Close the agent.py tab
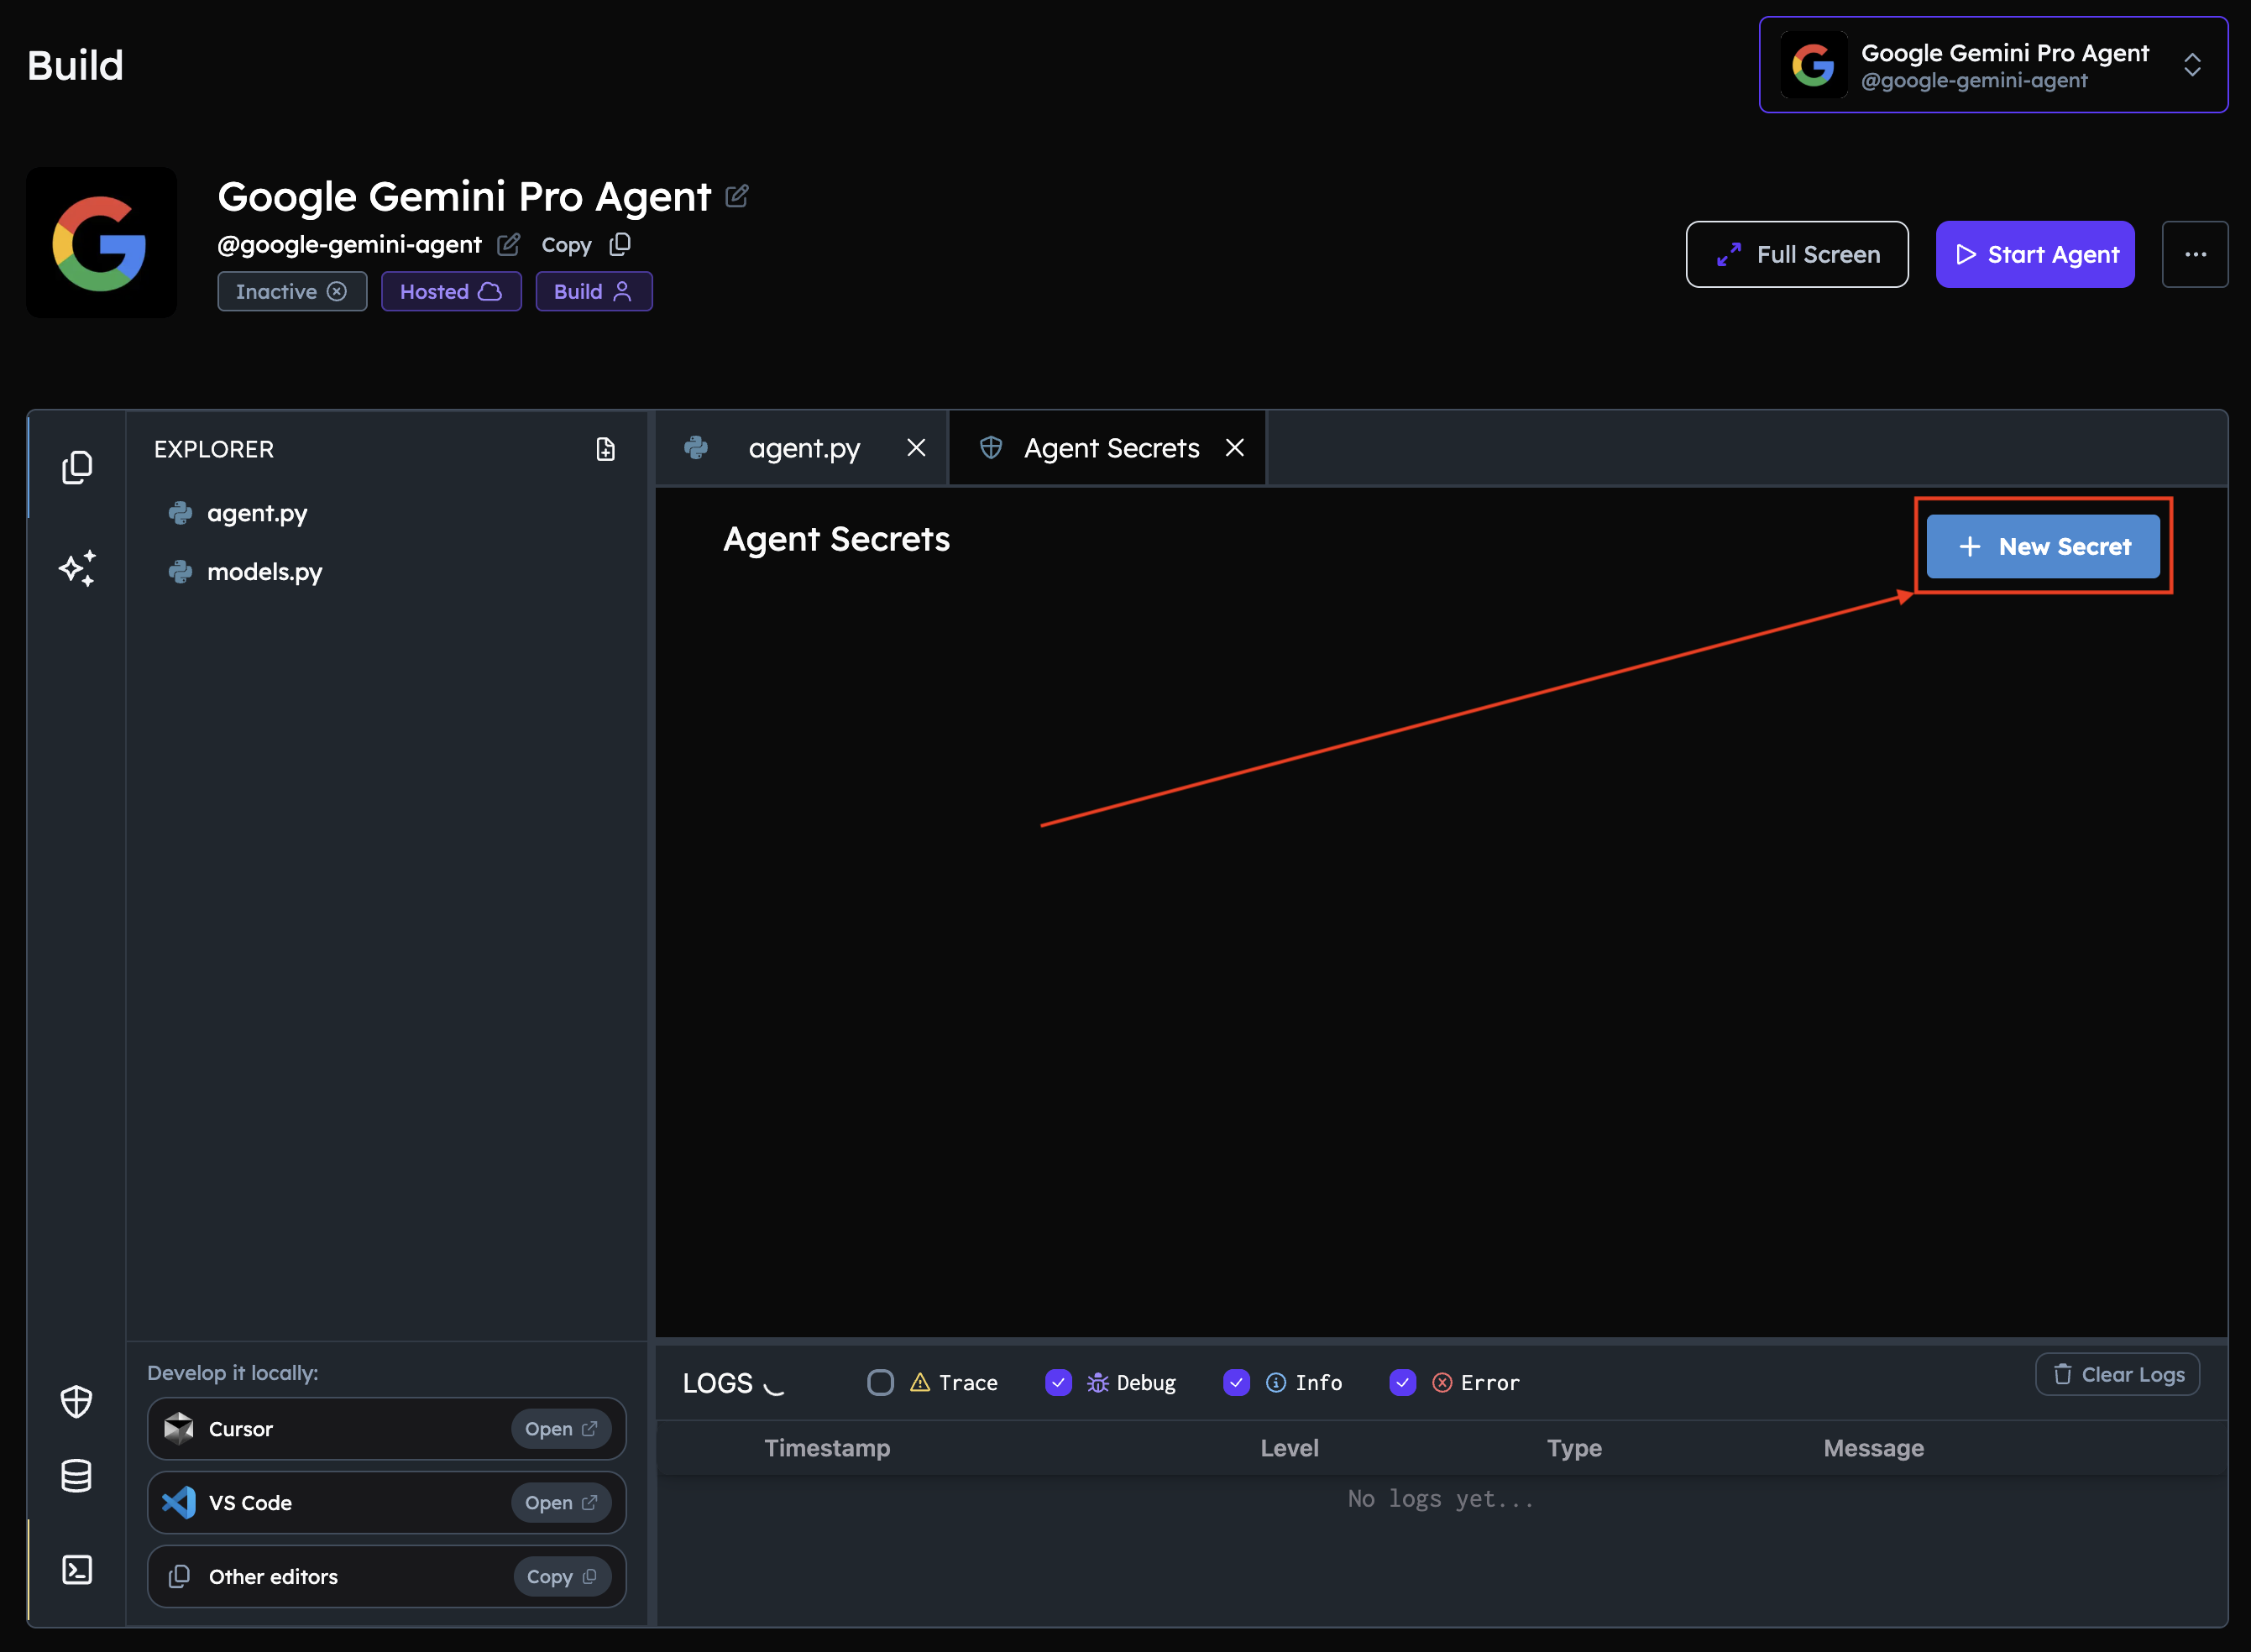The width and height of the screenshot is (2251, 1652). [916, 448]
